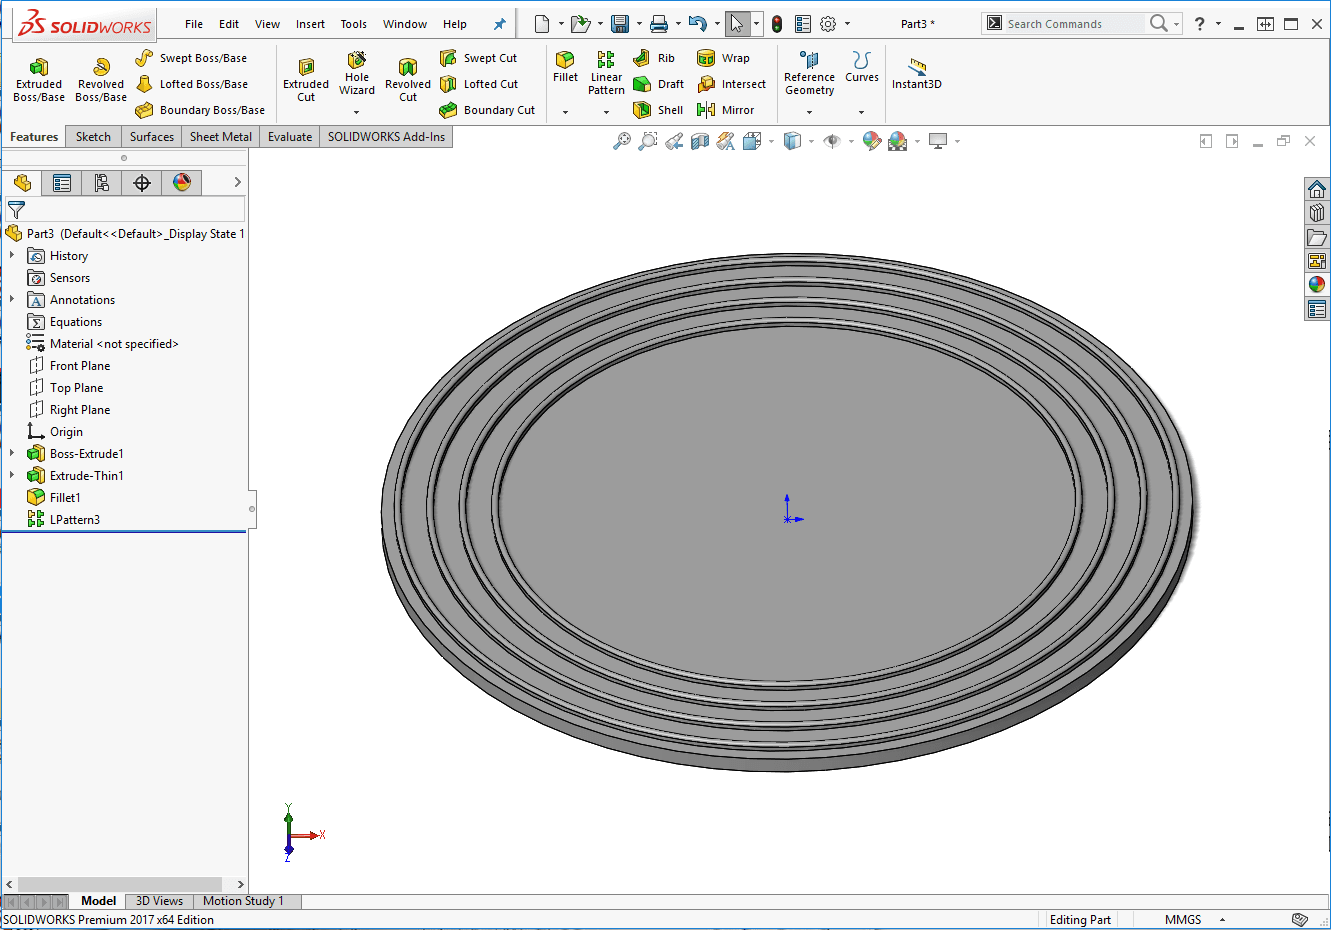1331x930 pixels.
Task: Expand the Reference Geometry dropdown
Action: click(x=810, y=112)
